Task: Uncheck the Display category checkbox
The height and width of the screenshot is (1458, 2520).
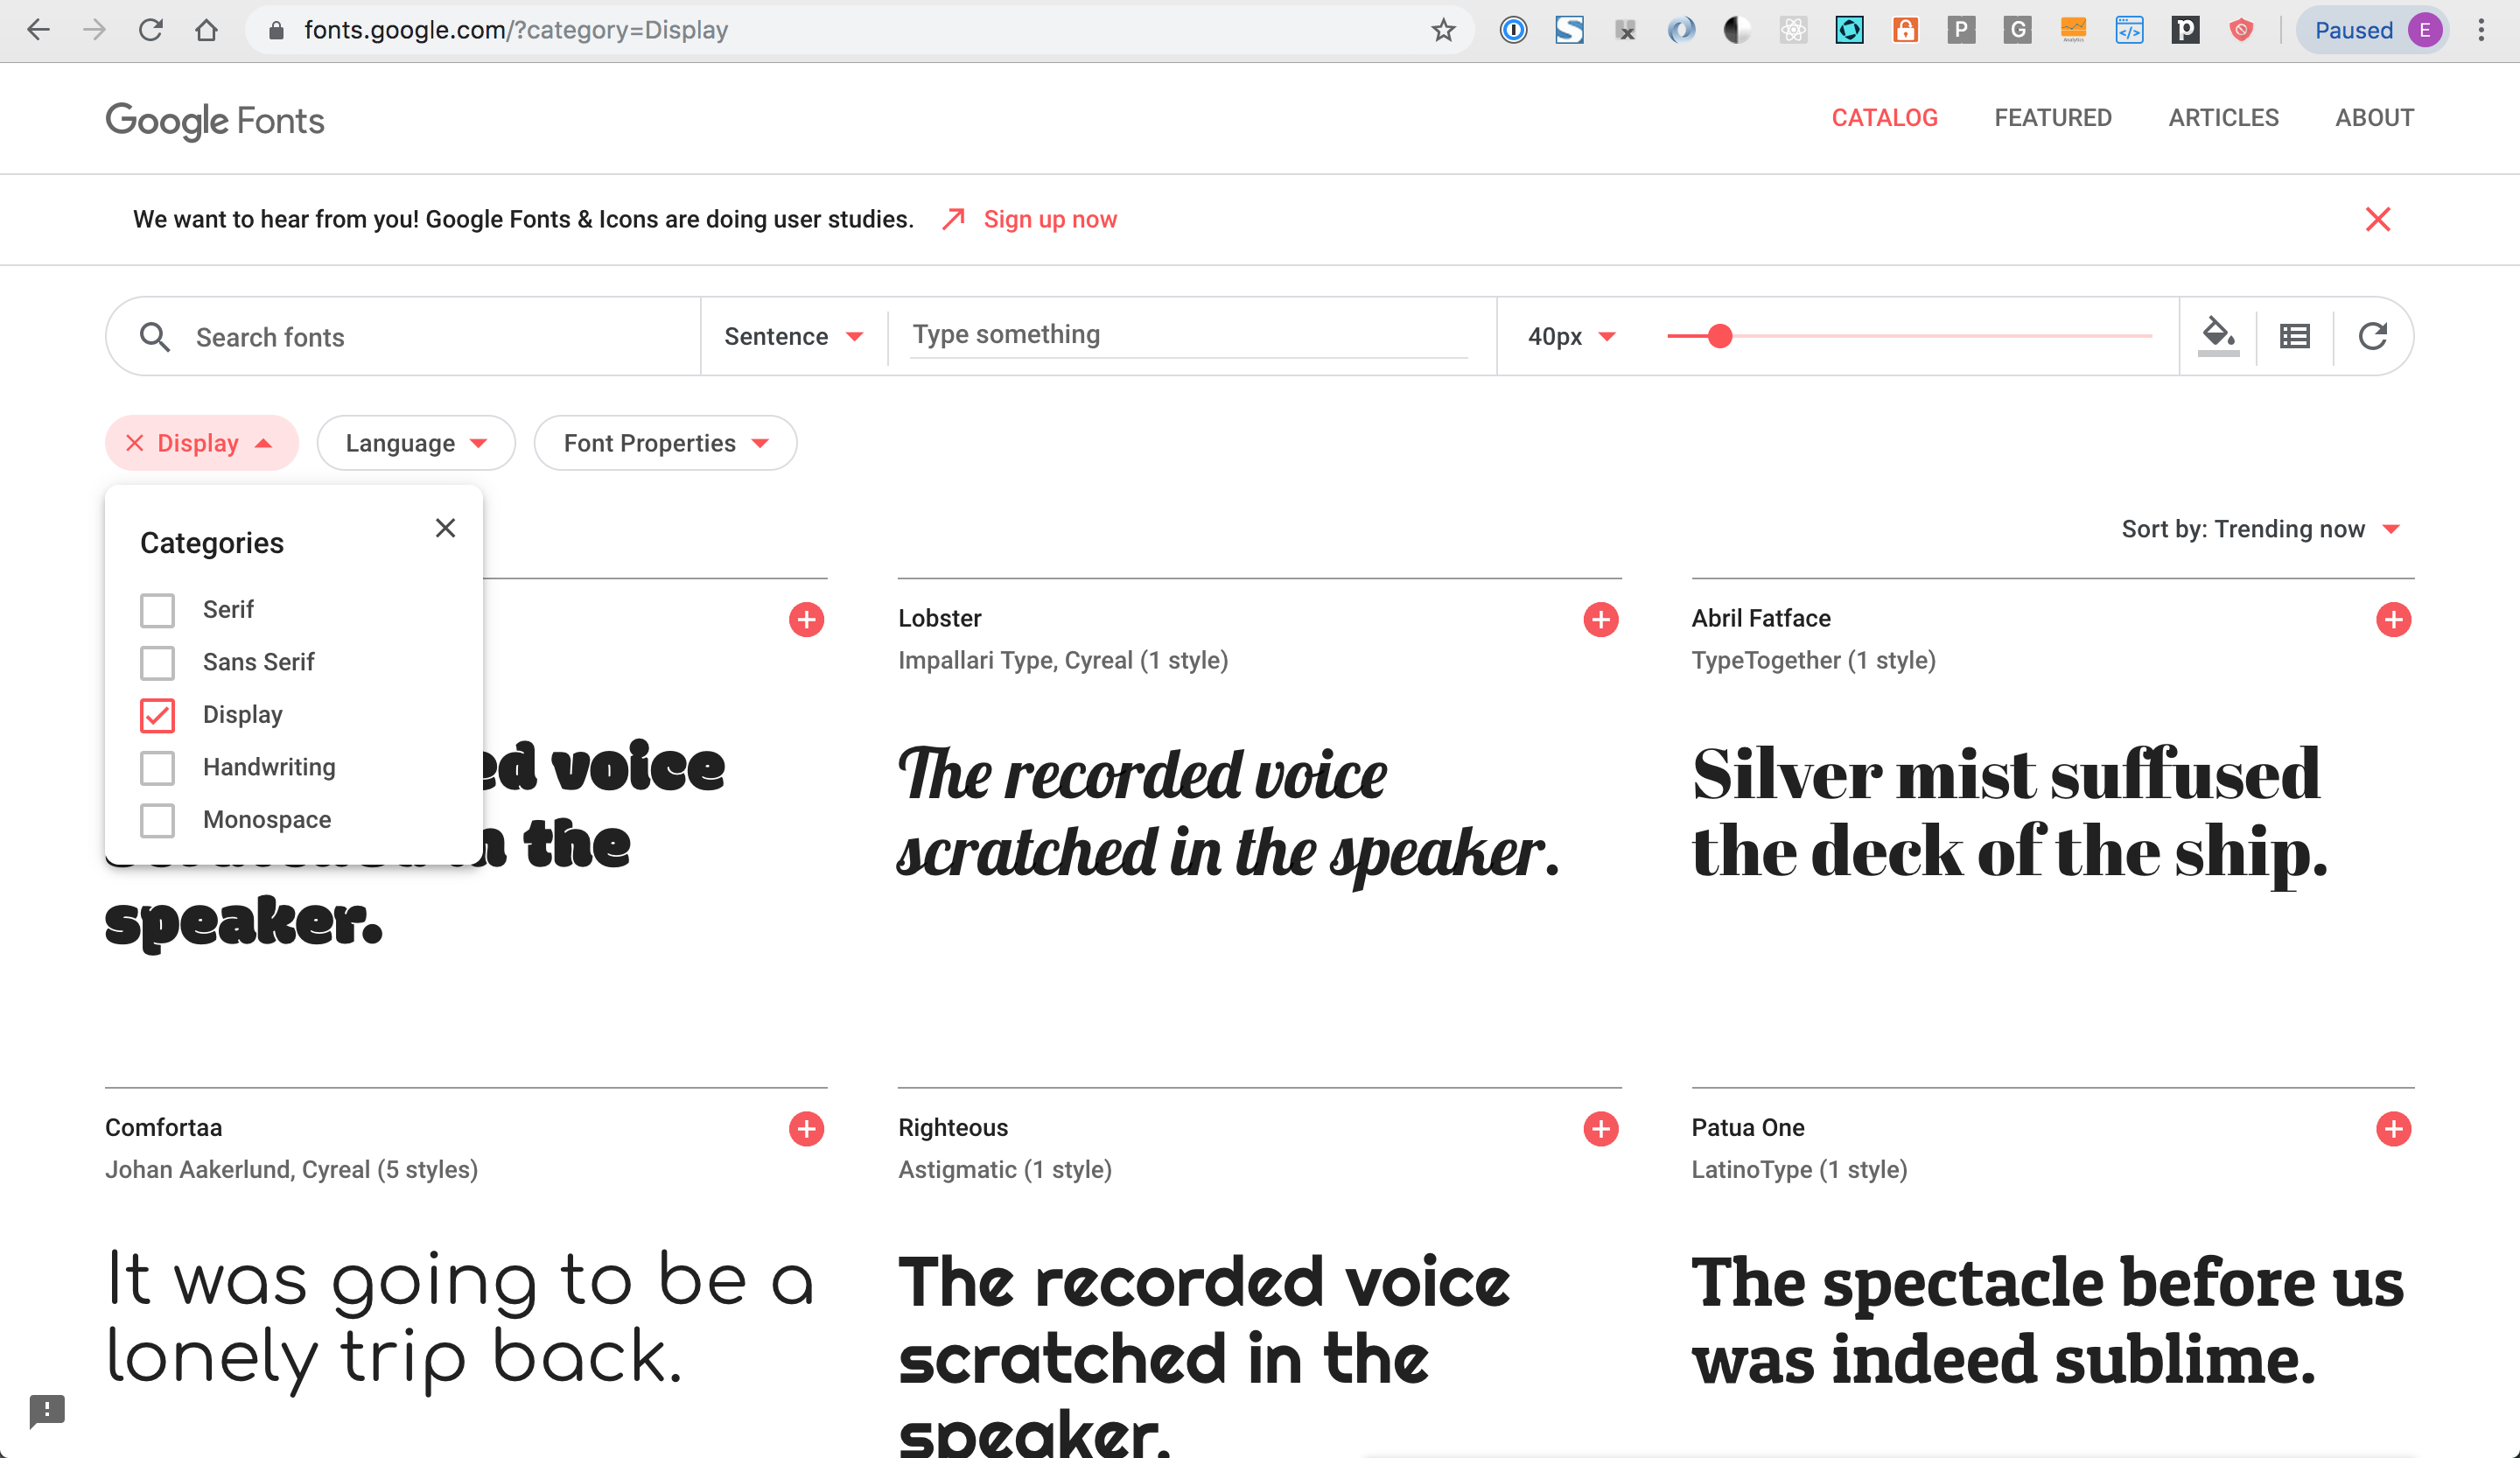Action: pos(157,715)
